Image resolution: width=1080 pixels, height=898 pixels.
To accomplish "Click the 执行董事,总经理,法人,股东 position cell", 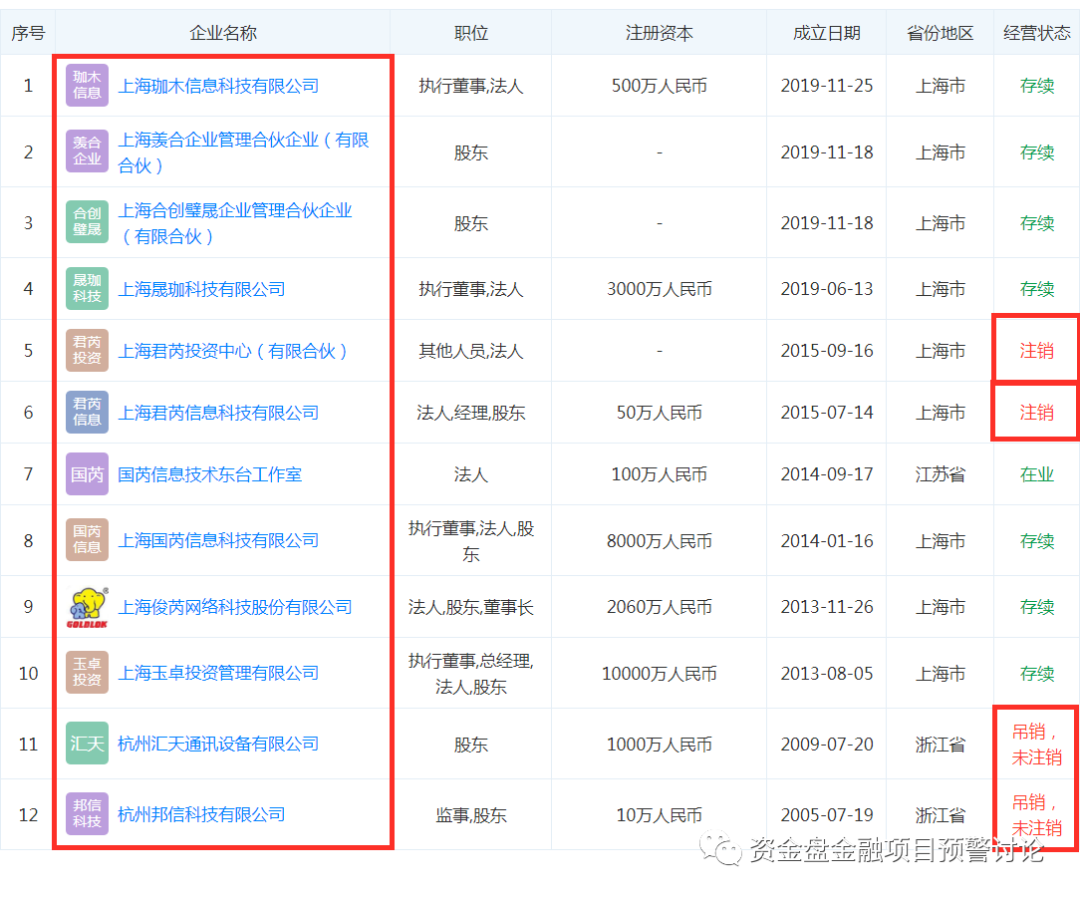I will click(471, 674).
